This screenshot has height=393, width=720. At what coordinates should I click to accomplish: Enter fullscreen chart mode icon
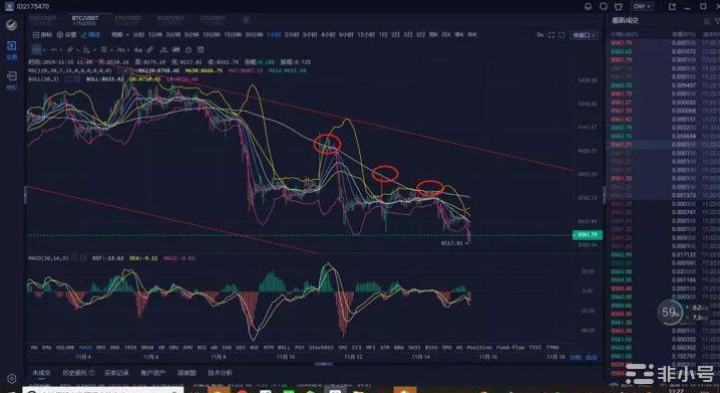pyautogui.click(x=551, y=35)
